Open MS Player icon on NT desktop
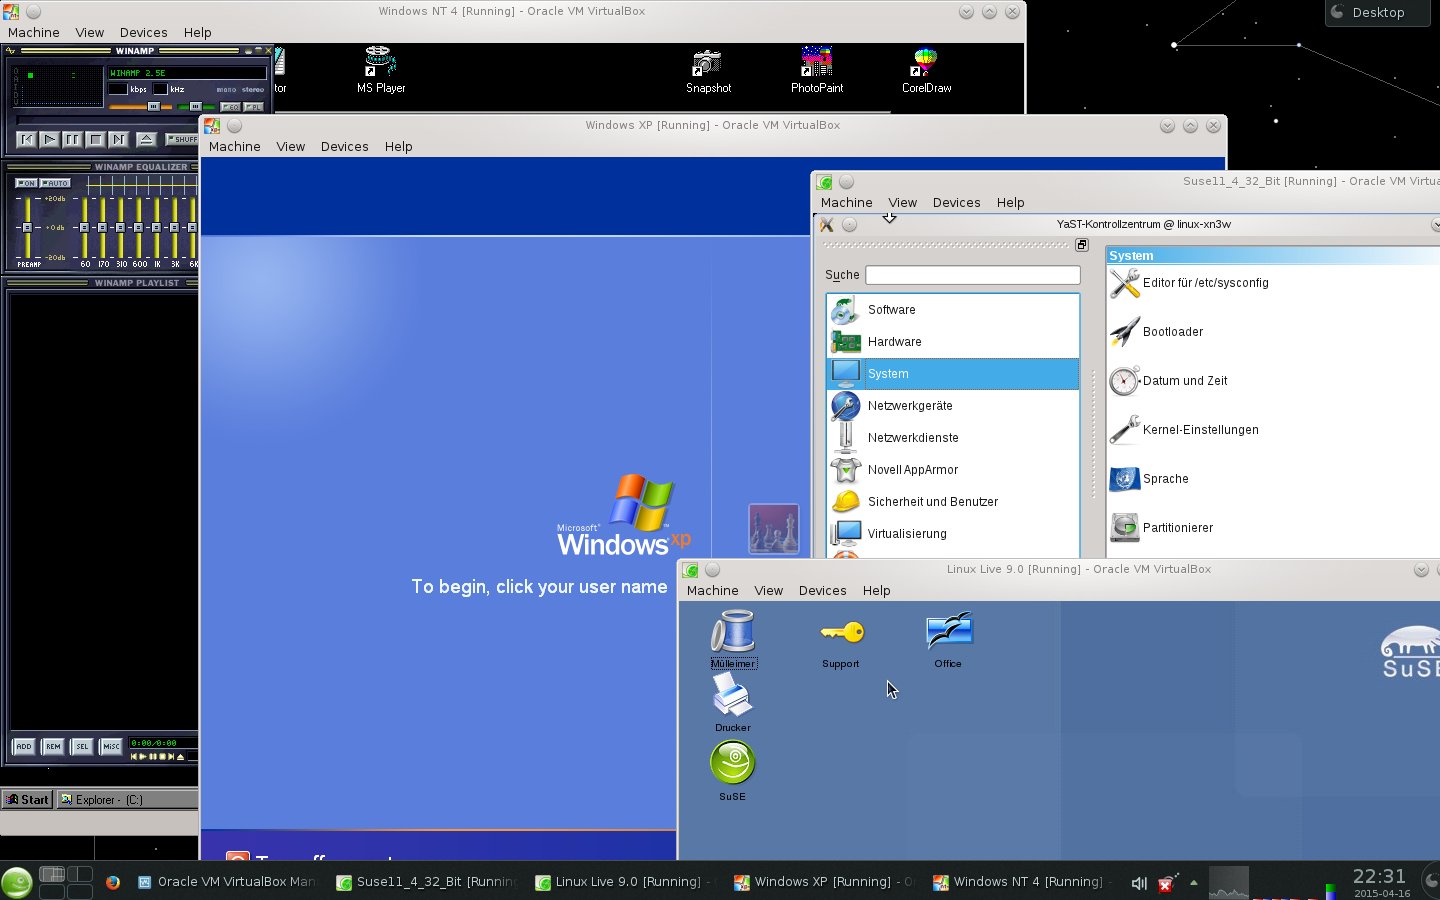The image size is (1440, 900). click(380, 70)
